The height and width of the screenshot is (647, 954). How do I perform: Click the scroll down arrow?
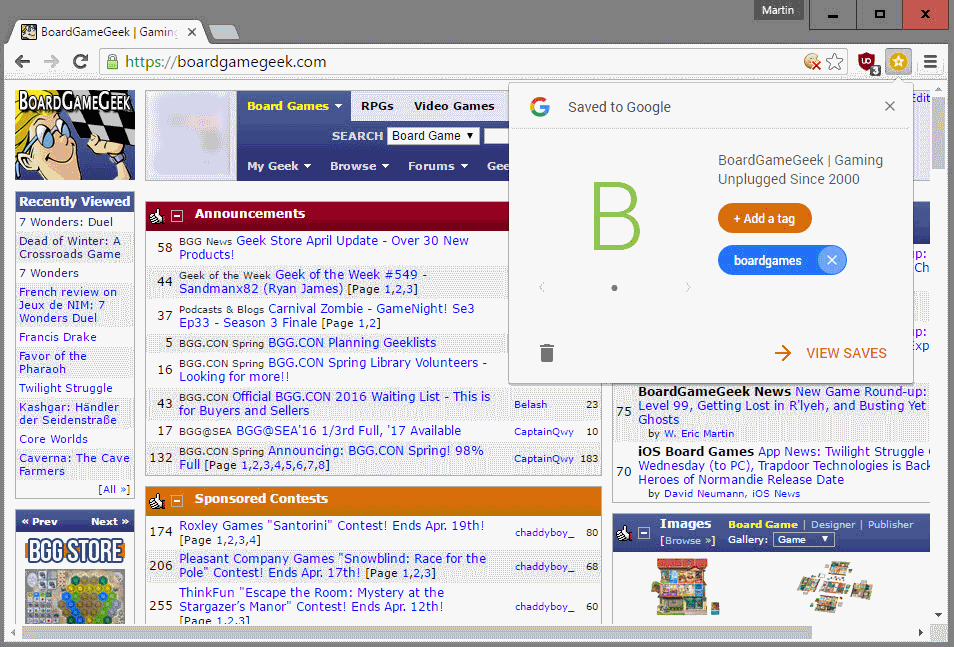(938, 615)
